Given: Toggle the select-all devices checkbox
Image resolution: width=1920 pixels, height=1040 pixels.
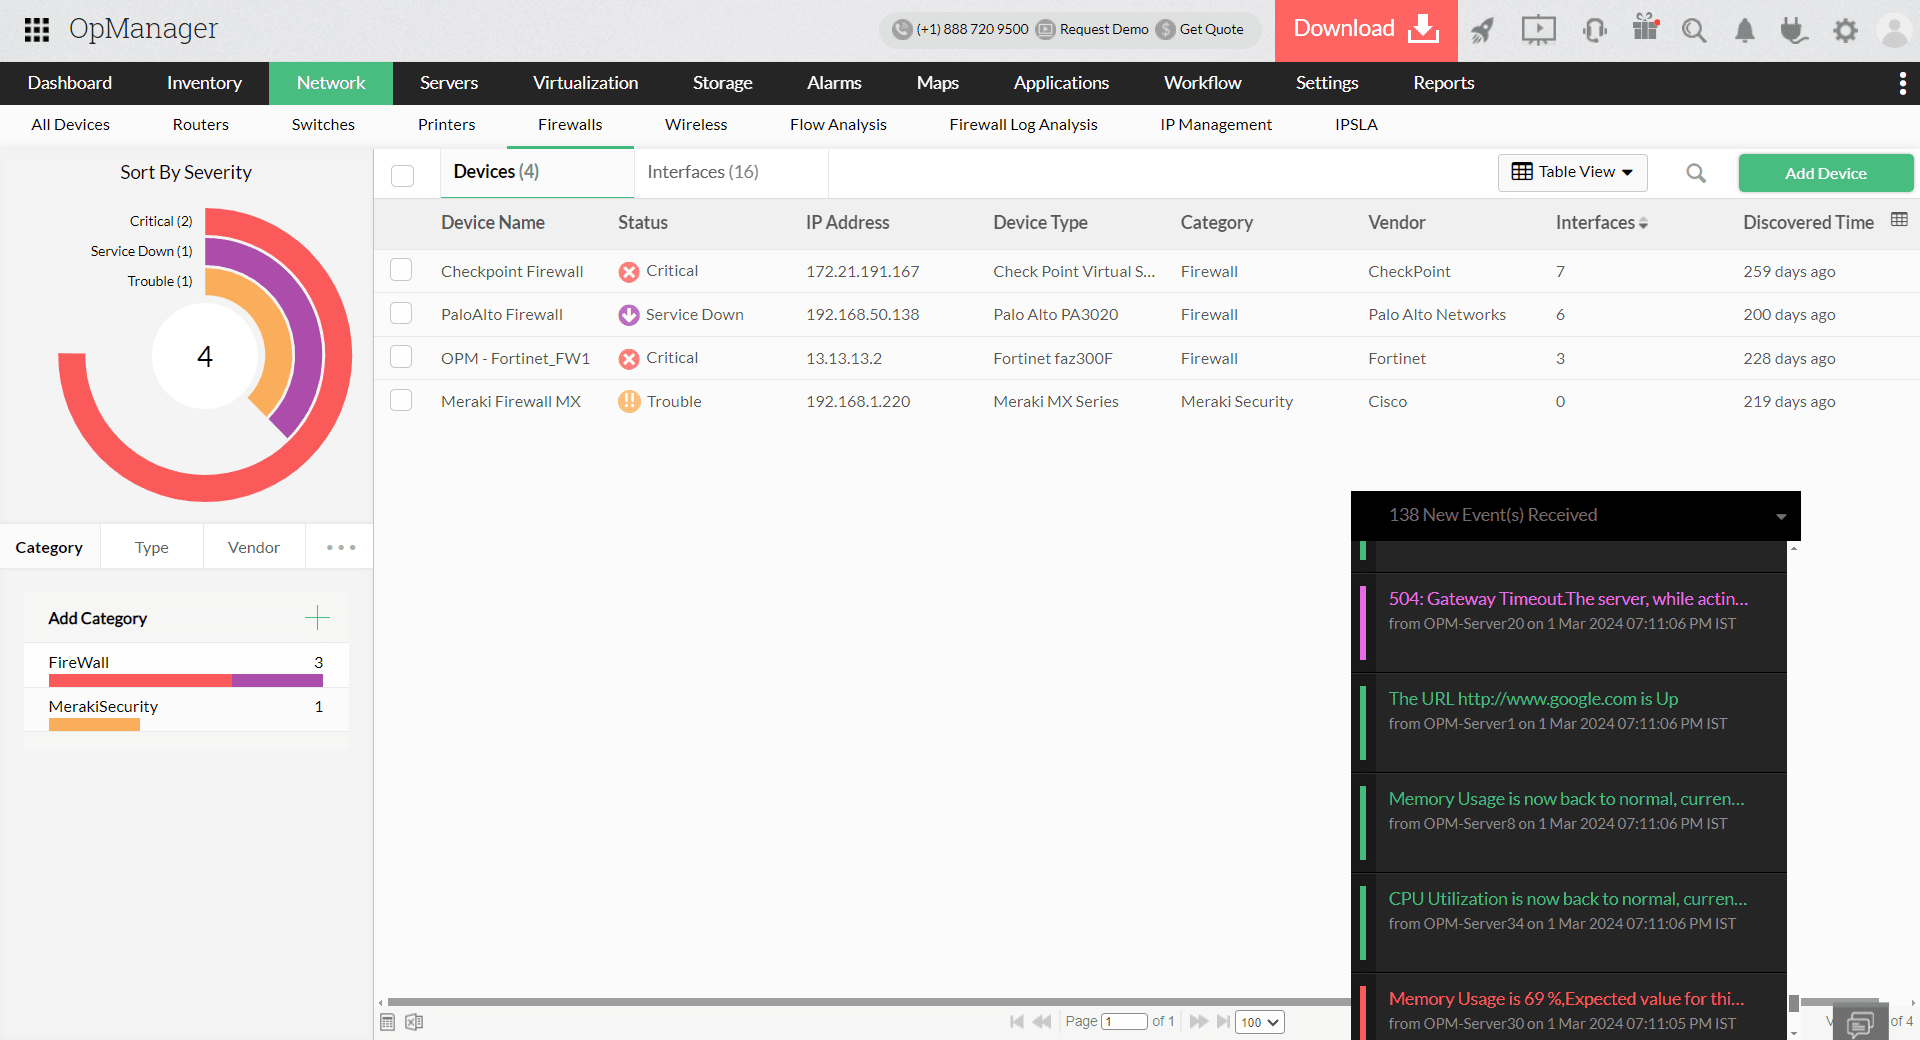Looking at the screenshot, I should (402, 175).
